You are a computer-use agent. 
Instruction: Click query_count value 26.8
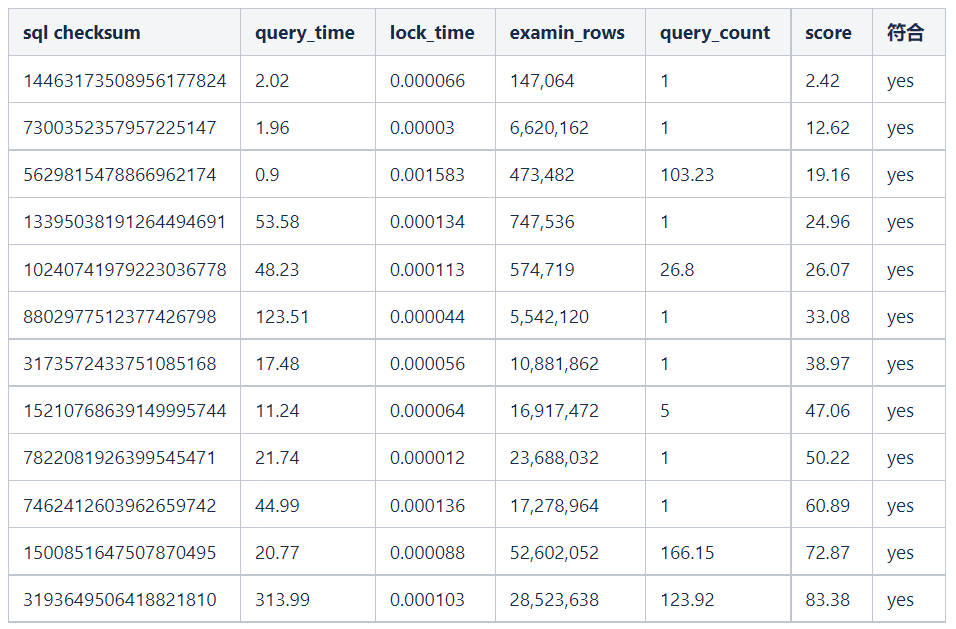tap(677, 269)
